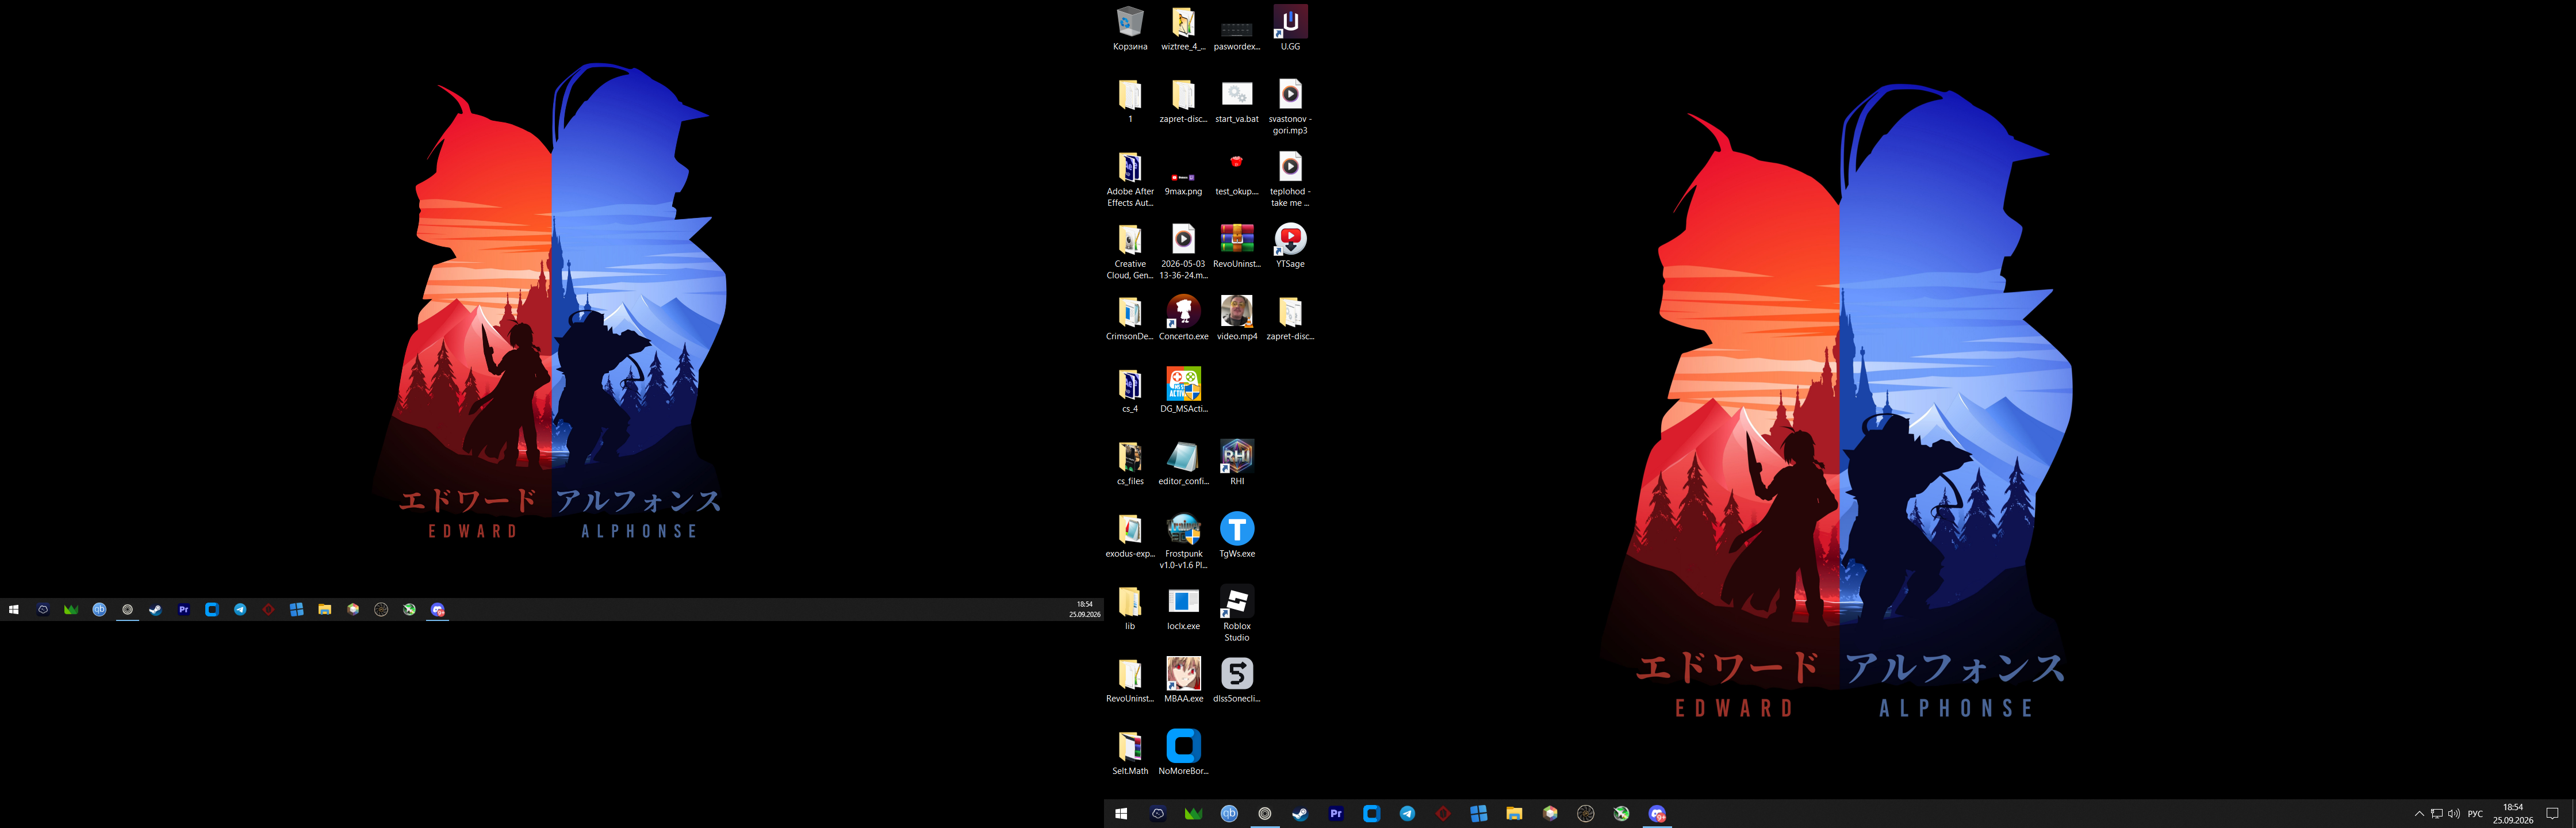Select the Корзина recycle bin icon
The height and width of the screenshot is (828, 2576).
[x=1130, y=28]
